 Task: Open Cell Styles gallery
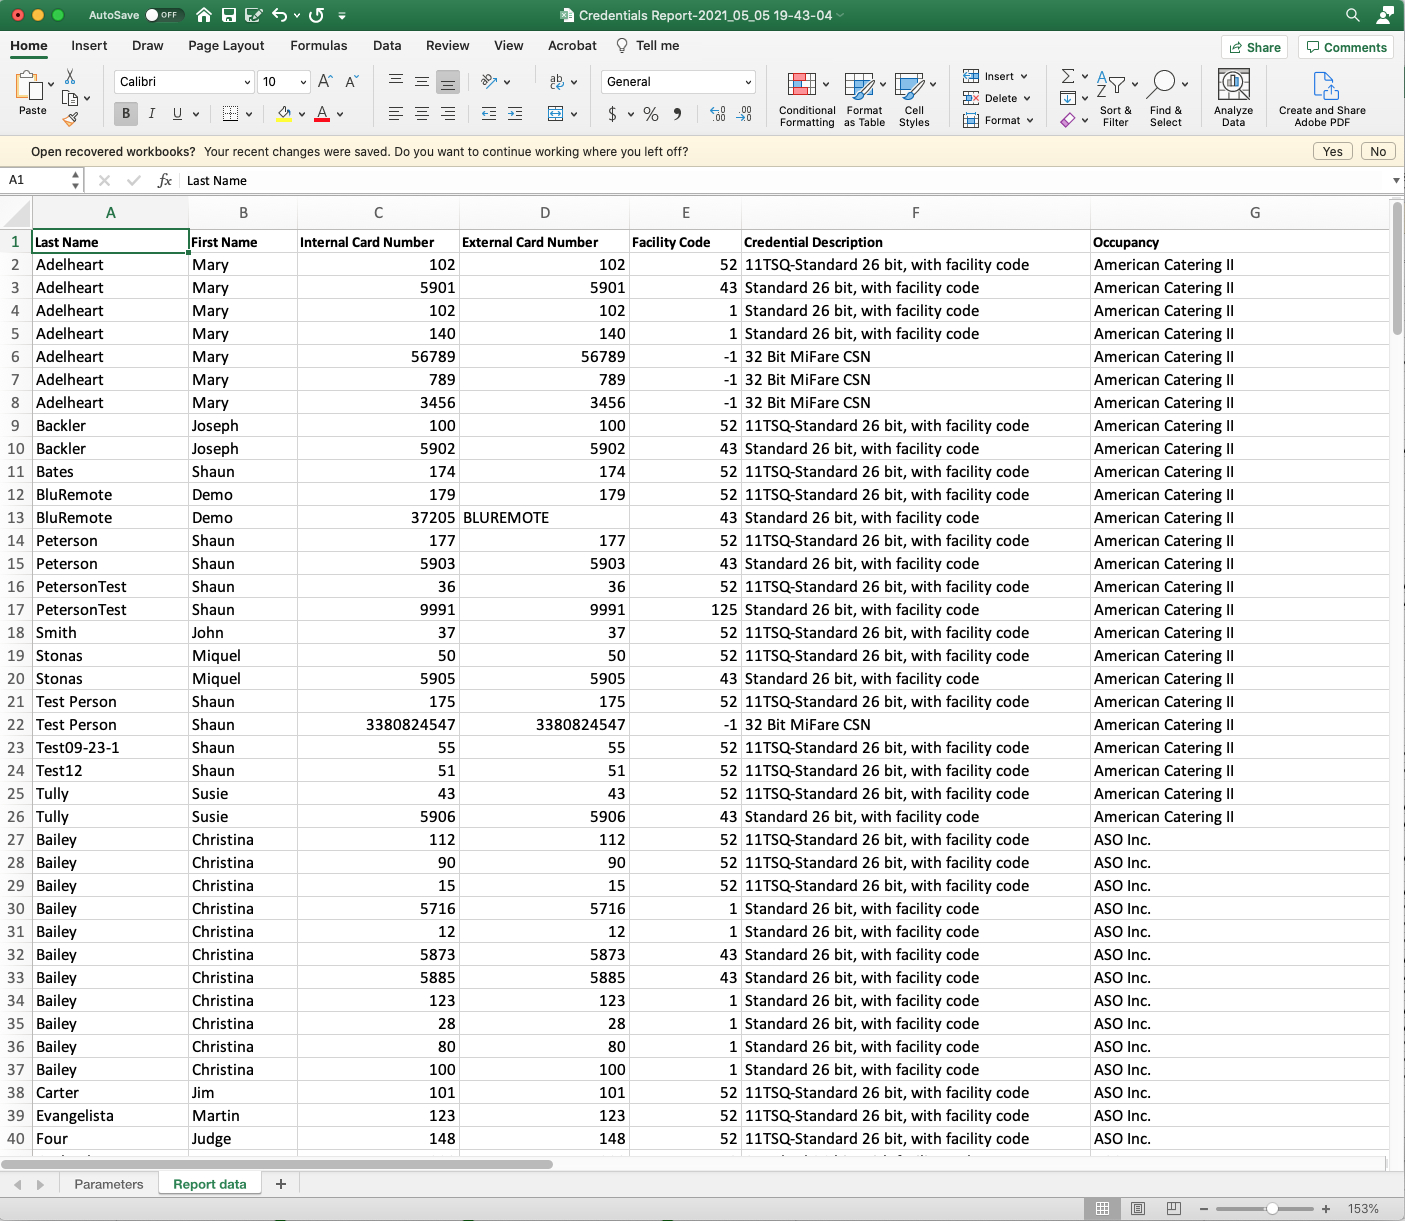click(913, 98)
